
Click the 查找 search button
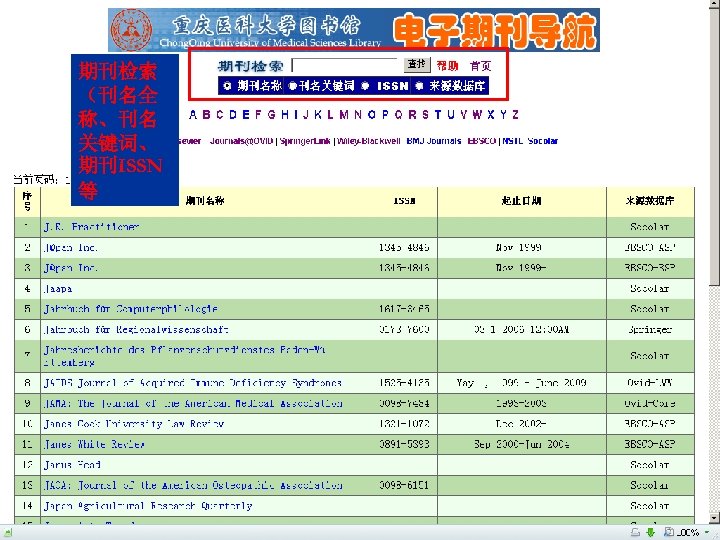pyautogui.click(x=417, y=65)
